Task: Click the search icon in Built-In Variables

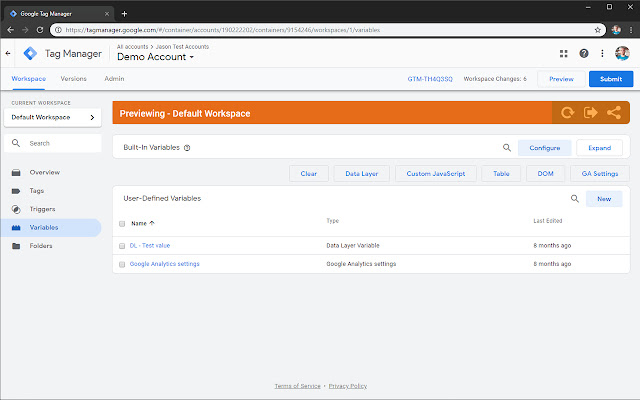Action: pos(507,148)
